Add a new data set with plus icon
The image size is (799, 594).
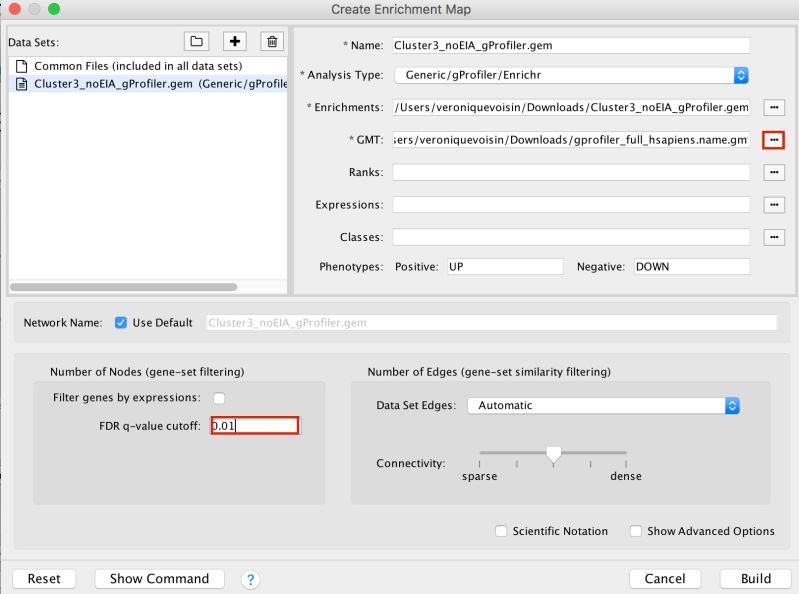(x=235, y=41)
